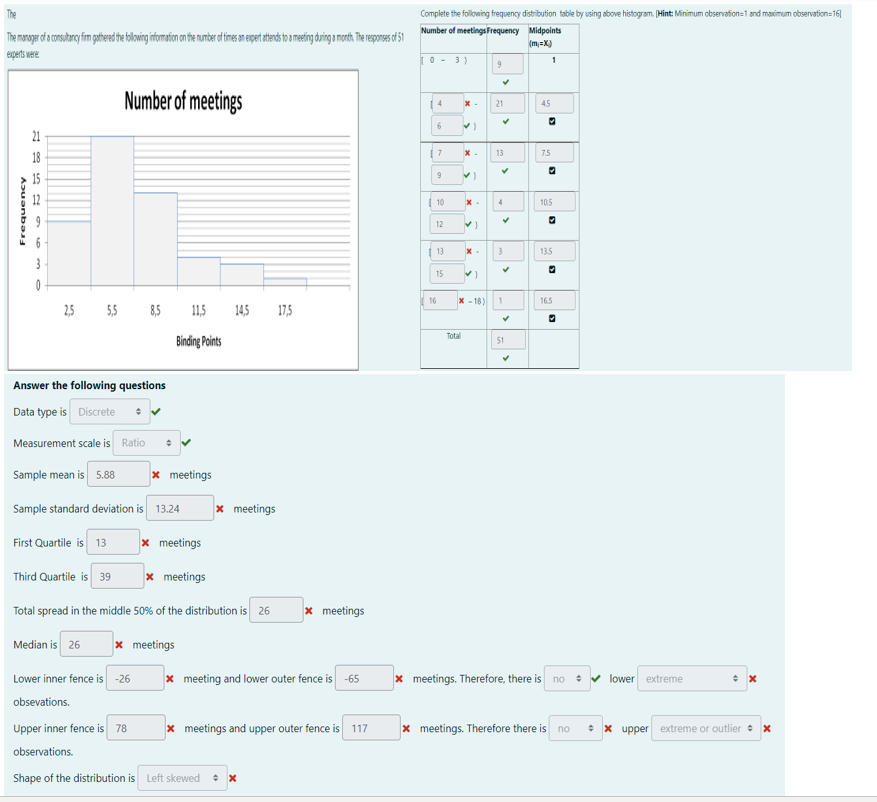The height and width of the screenshot is (802, 877).
Task: Open the upper fence 'no' dropdown
Action: coord(576,728)
